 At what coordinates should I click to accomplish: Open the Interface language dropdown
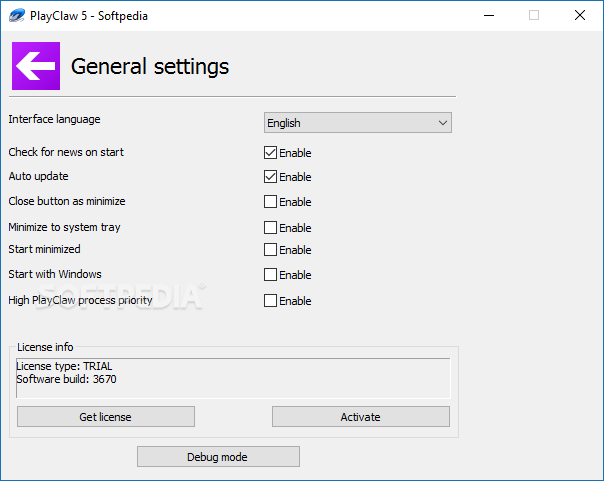[358, 123]
